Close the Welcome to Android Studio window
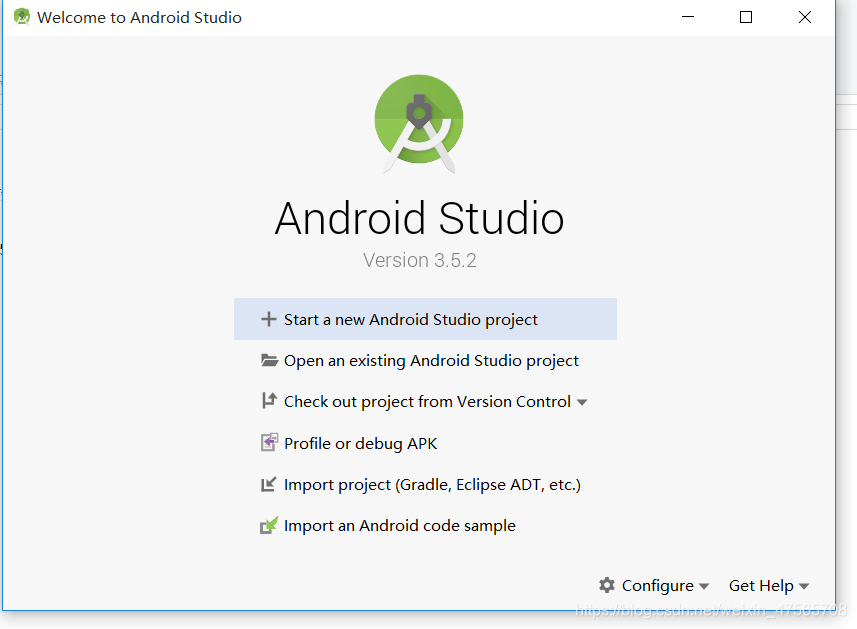Screen dimensions: 857x629 pos(805,17)
